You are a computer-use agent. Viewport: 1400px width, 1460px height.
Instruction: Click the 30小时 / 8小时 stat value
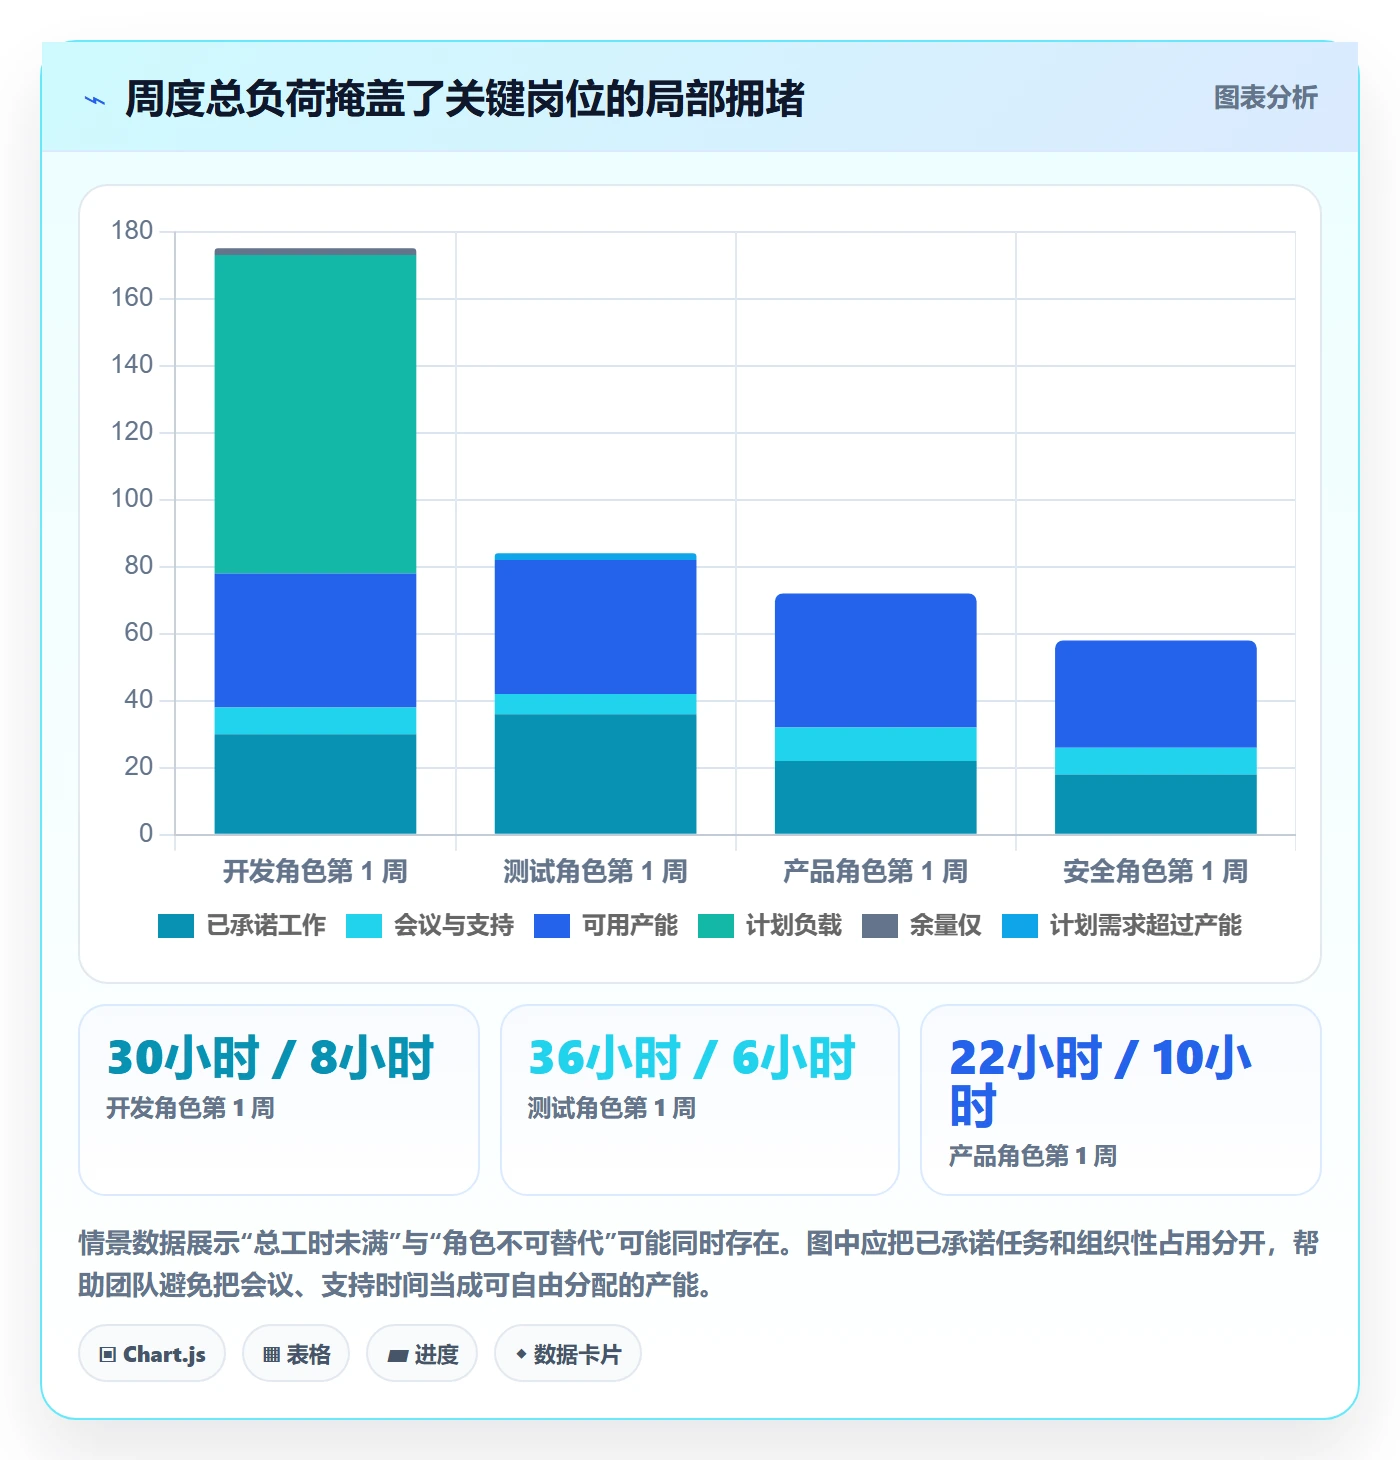click(x=270, y=1058)
